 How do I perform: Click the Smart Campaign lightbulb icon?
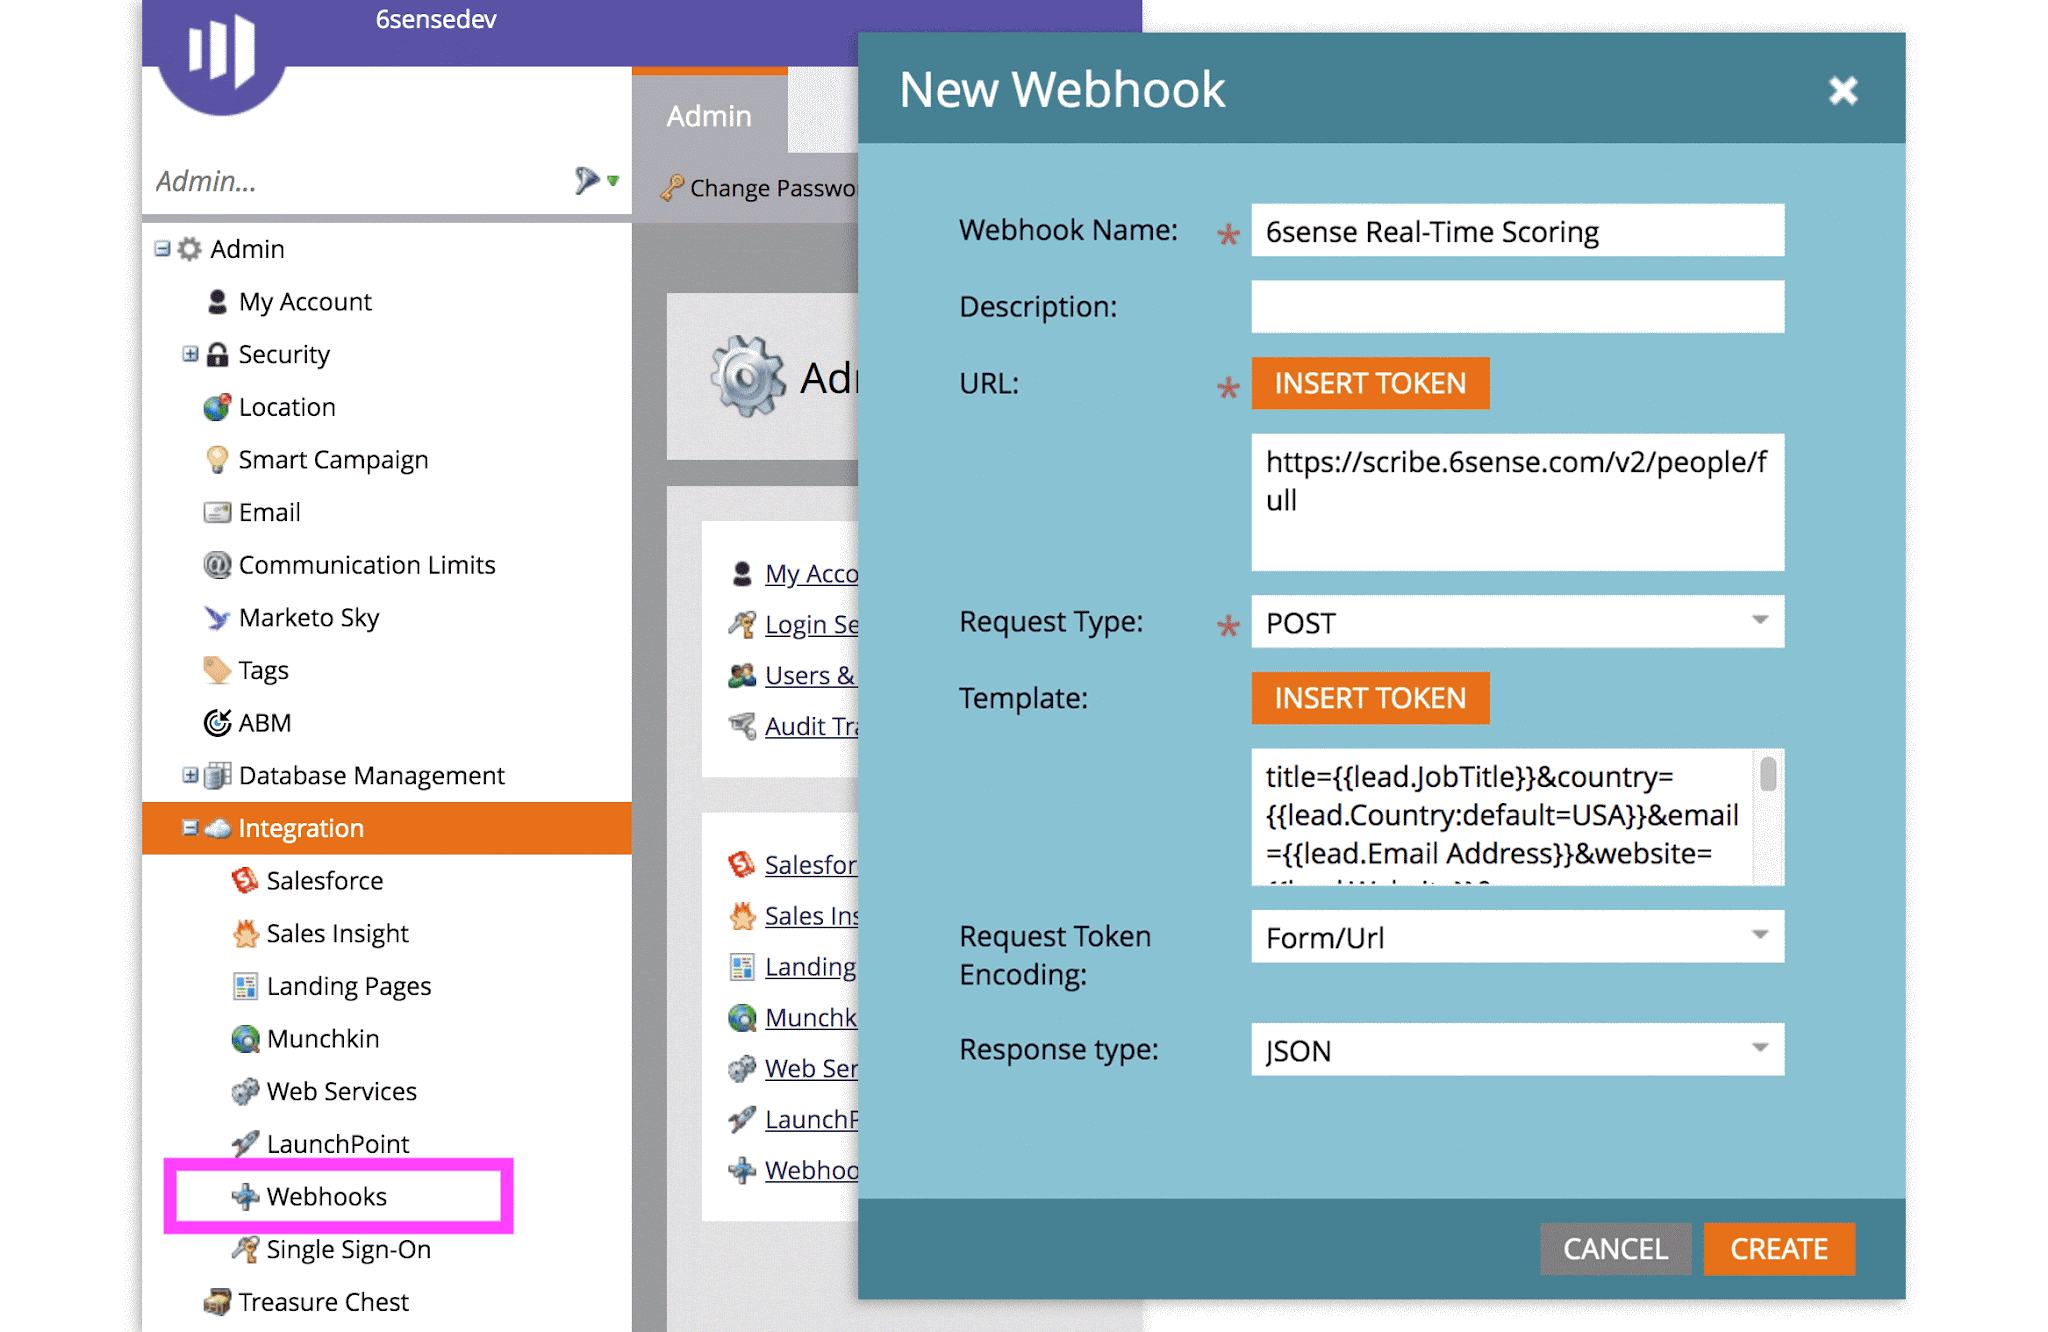[x=217, y=459]
